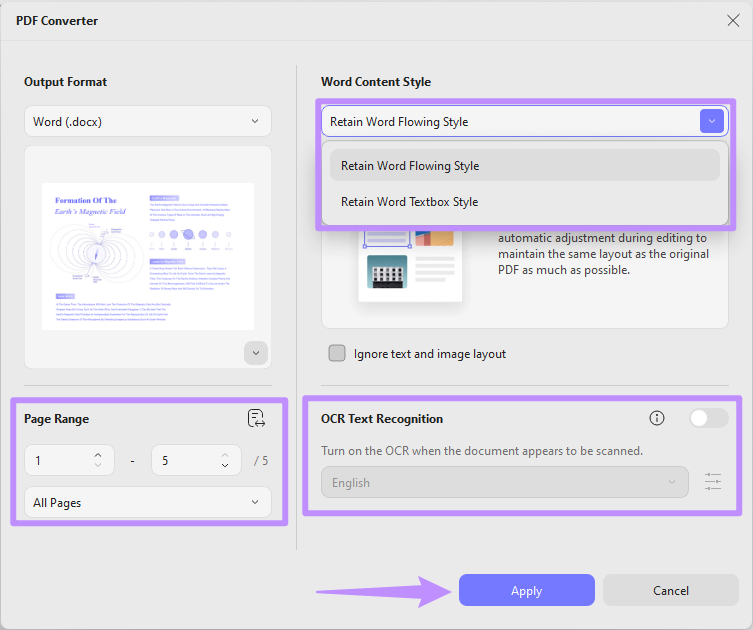Click the Cancel button
The image size is (753, 630).
click(670, 590)
